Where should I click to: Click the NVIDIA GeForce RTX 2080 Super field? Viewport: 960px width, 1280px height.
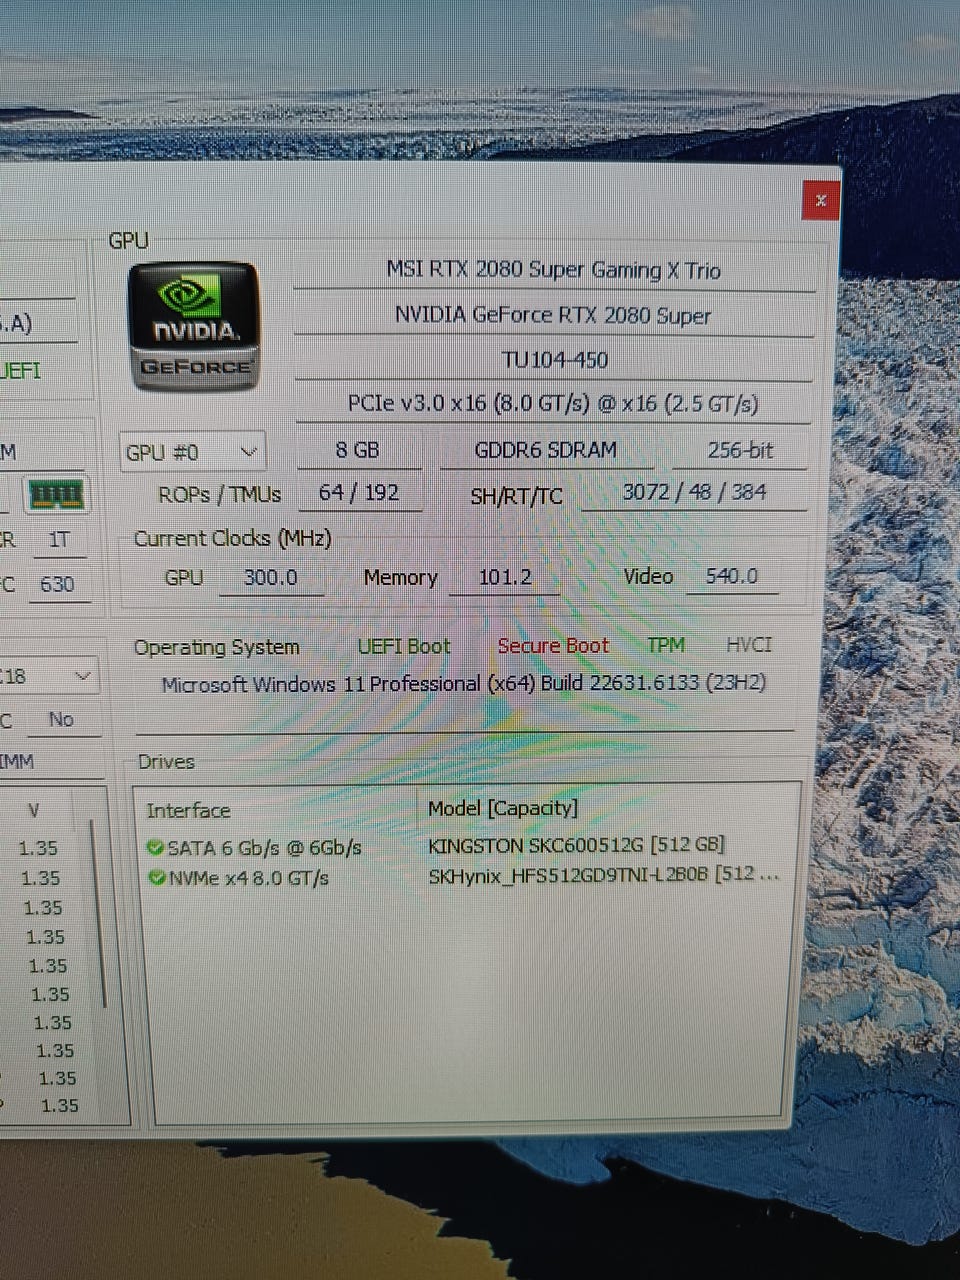(553, 315)
